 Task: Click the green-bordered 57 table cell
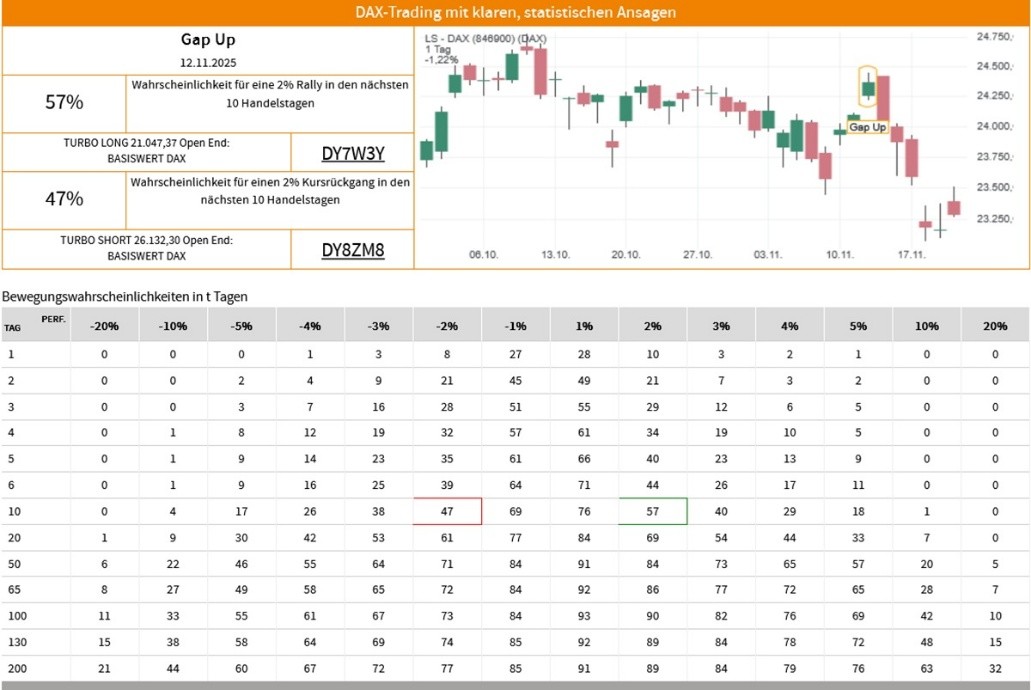(x=653, y=511)
